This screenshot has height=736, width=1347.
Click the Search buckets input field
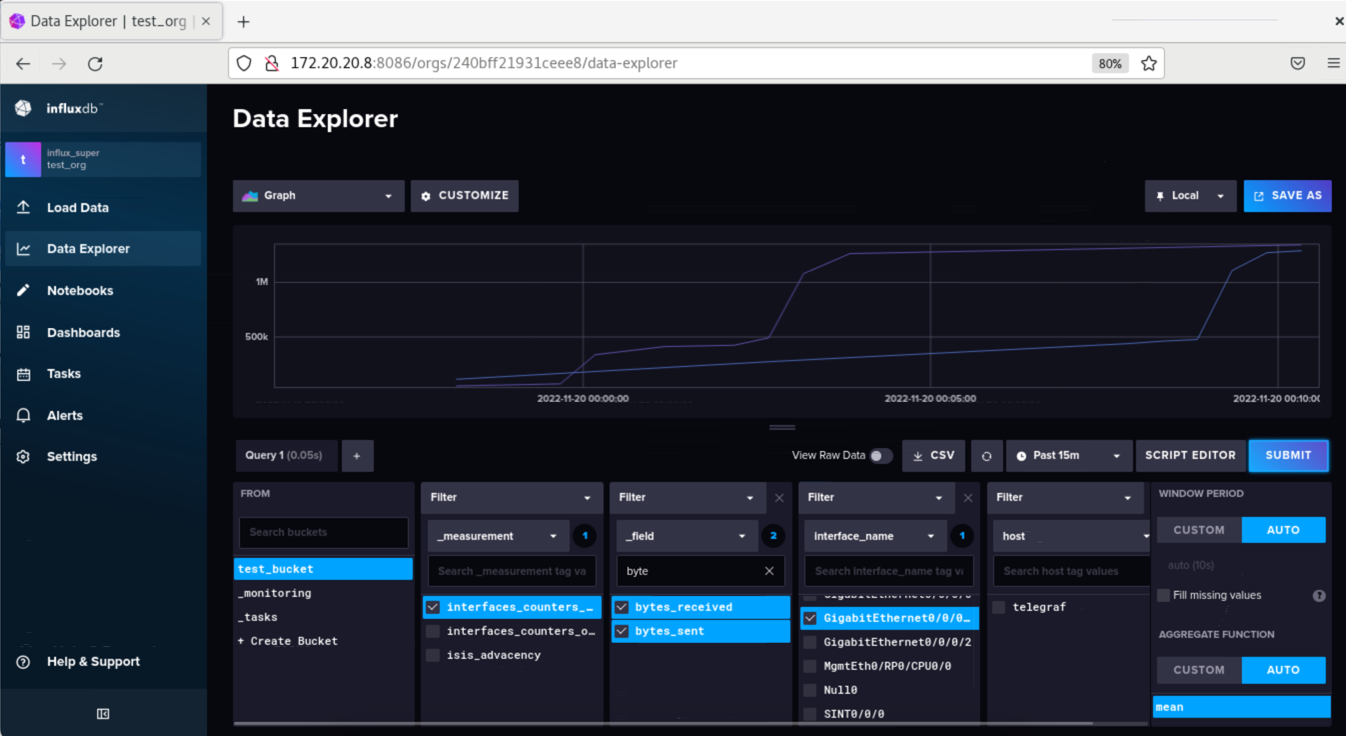pos(323,532)
